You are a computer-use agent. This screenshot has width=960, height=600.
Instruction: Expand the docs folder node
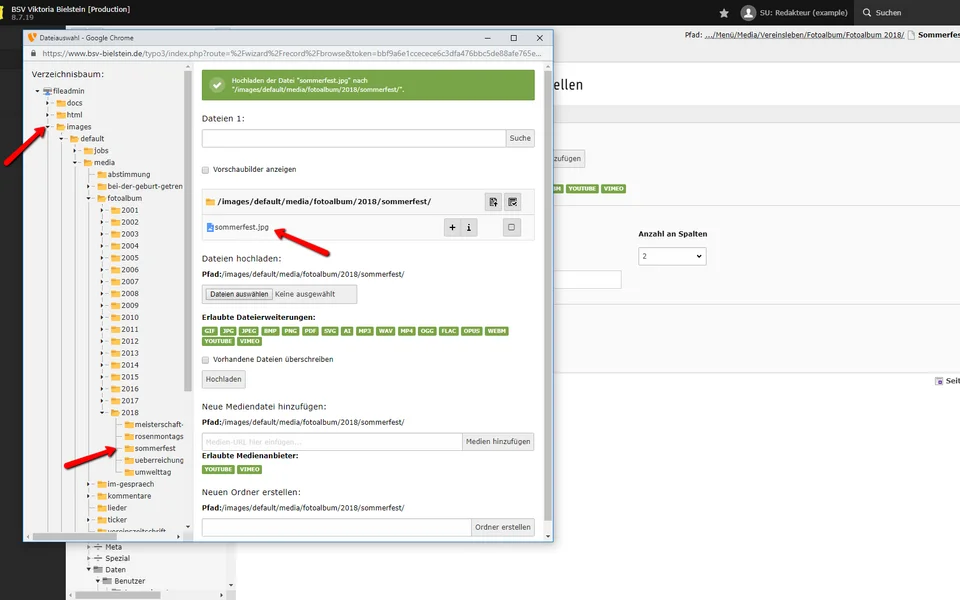[48, 103]
